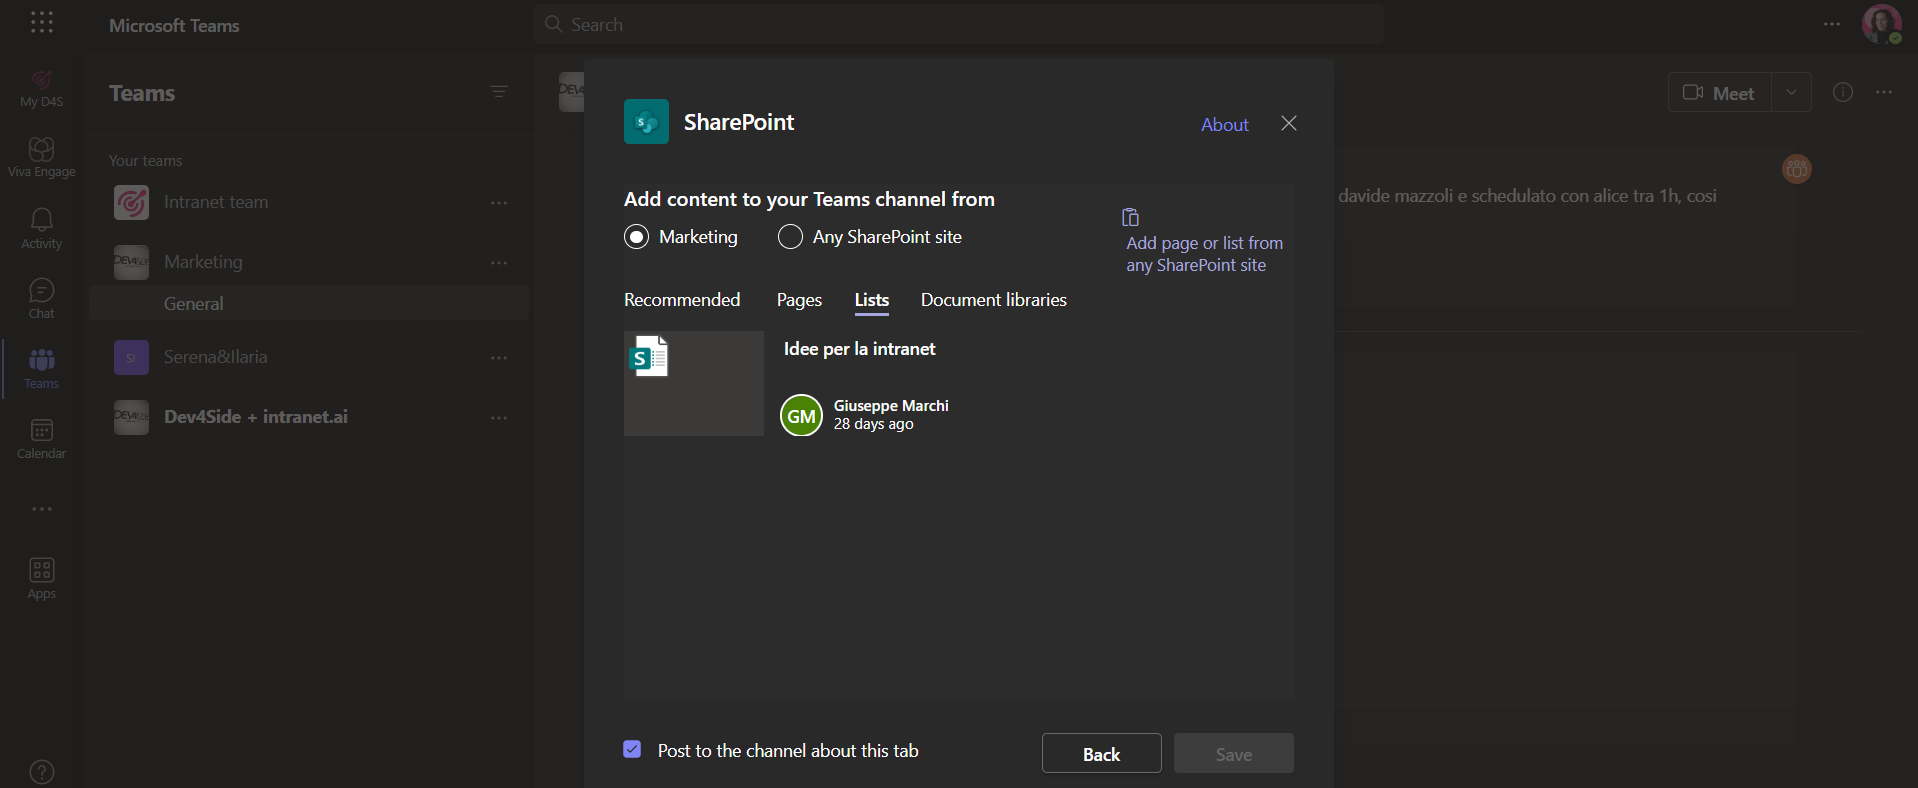Select the Idee per la intranet list thumbnail

[x=694, y=383]
